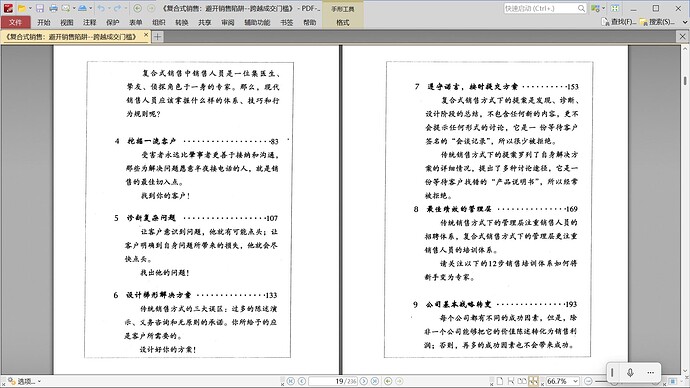
Task: Open the 选项 dropdown in the status bar
Action: click(24, 381)
